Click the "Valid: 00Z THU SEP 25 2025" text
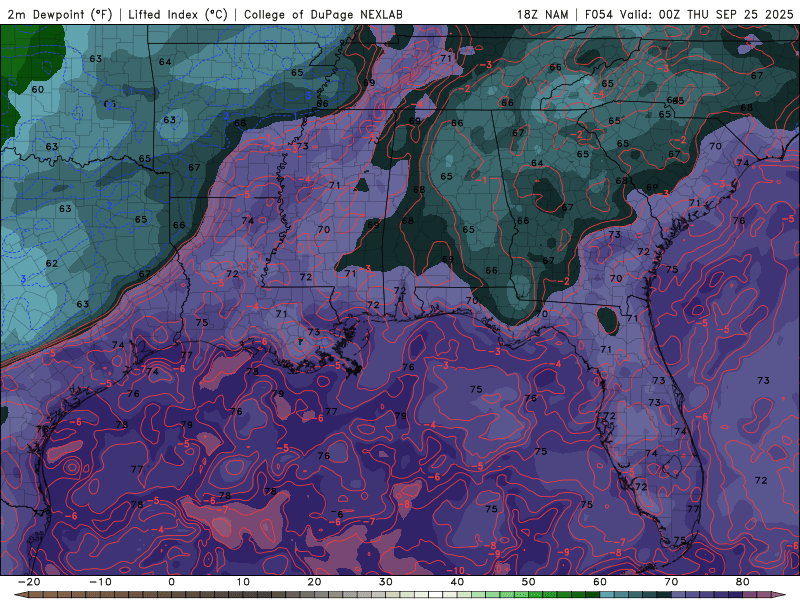The image size is (800, 600). (x=706, y=15)
